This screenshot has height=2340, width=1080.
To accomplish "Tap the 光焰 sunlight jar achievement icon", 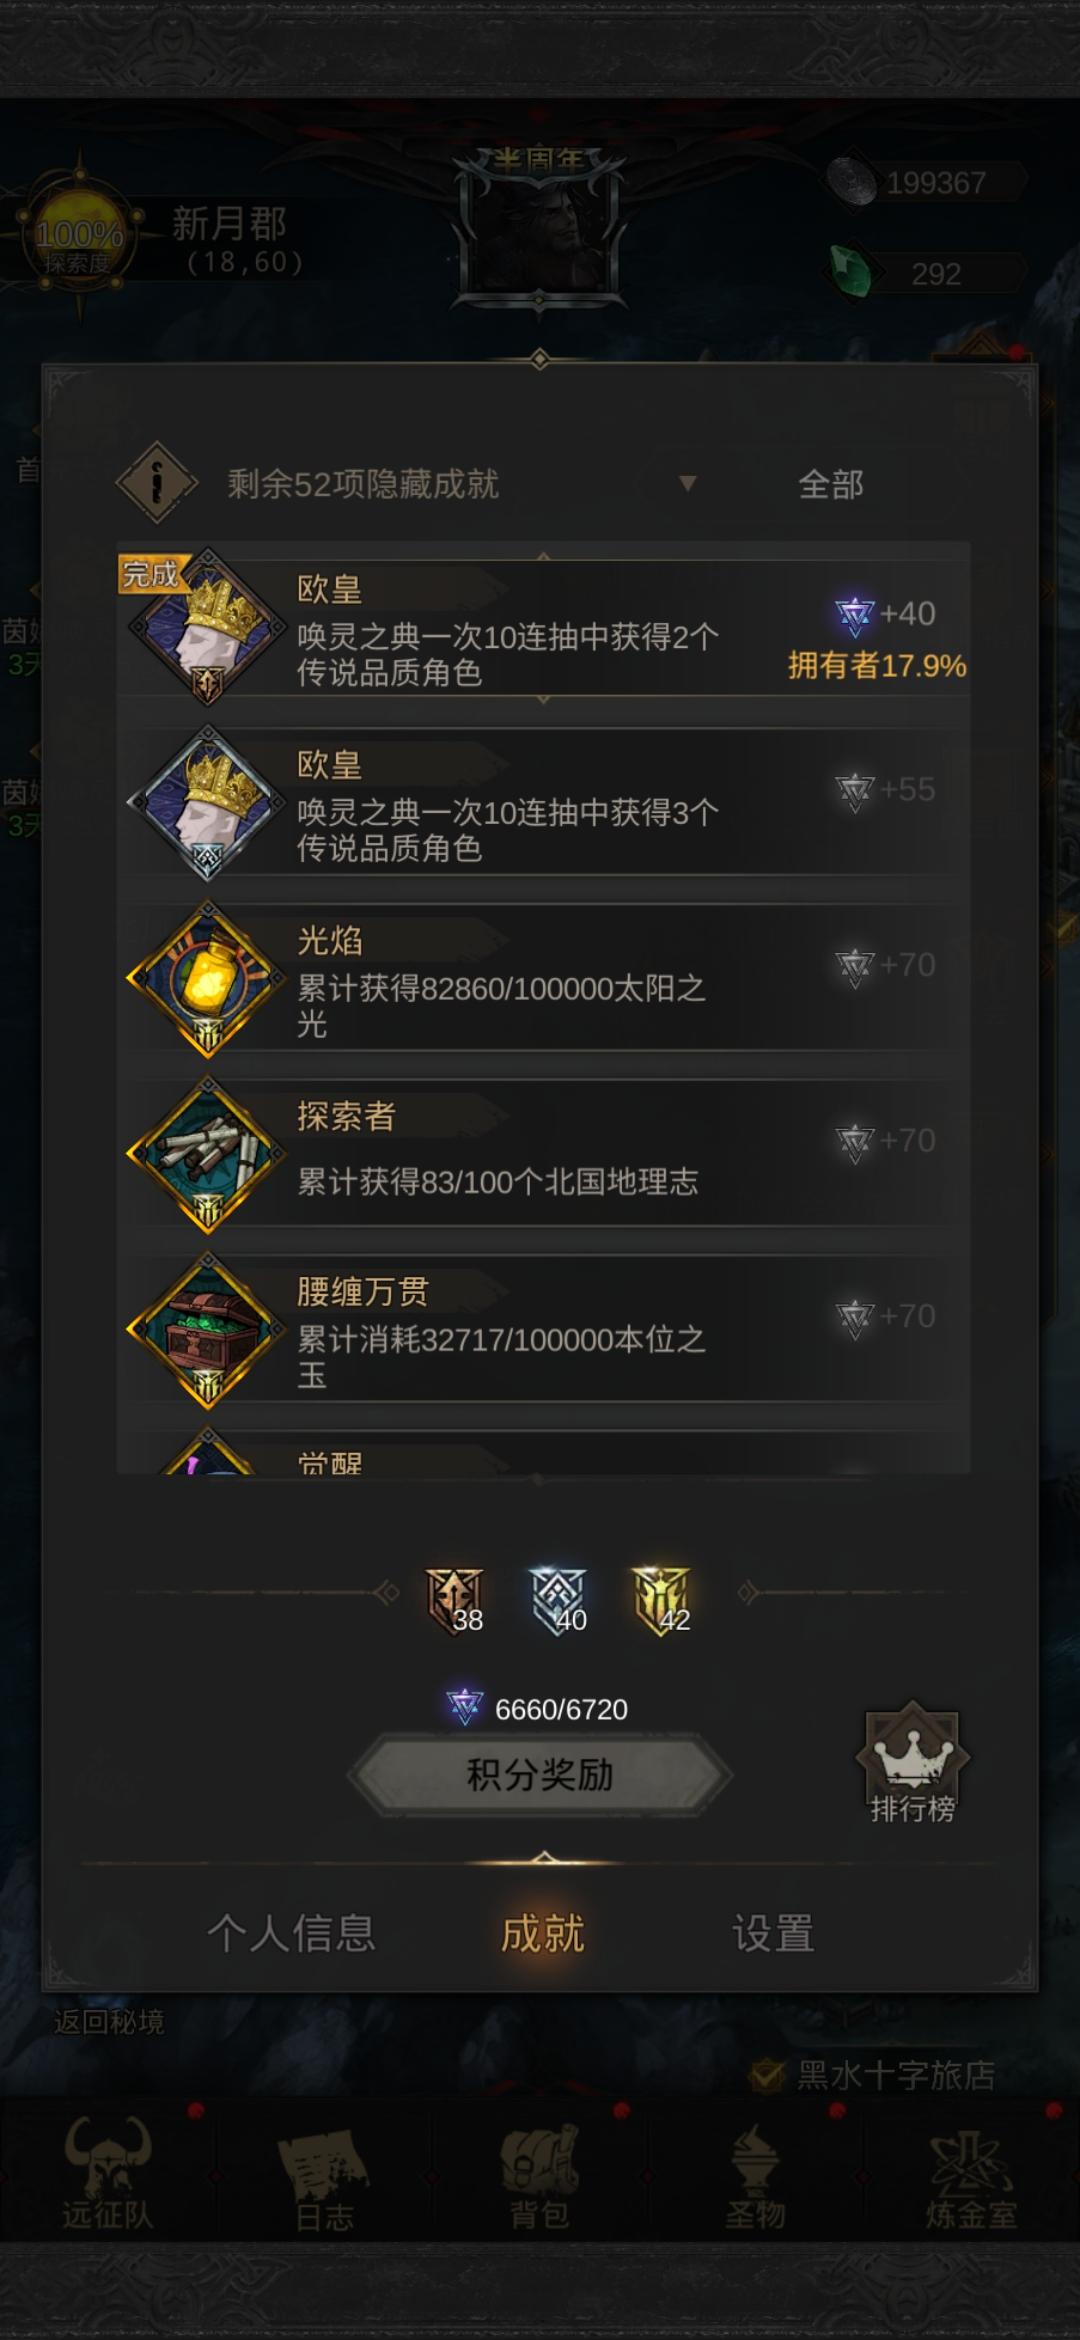I will [207, 980].
